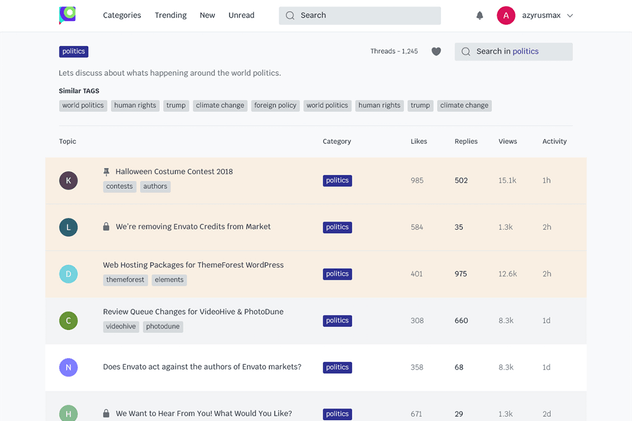Click the Topic column header

(67, 141)
